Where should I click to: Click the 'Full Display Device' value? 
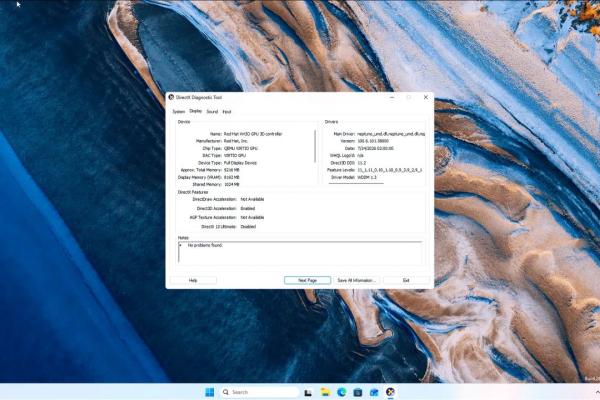point(240,163)
